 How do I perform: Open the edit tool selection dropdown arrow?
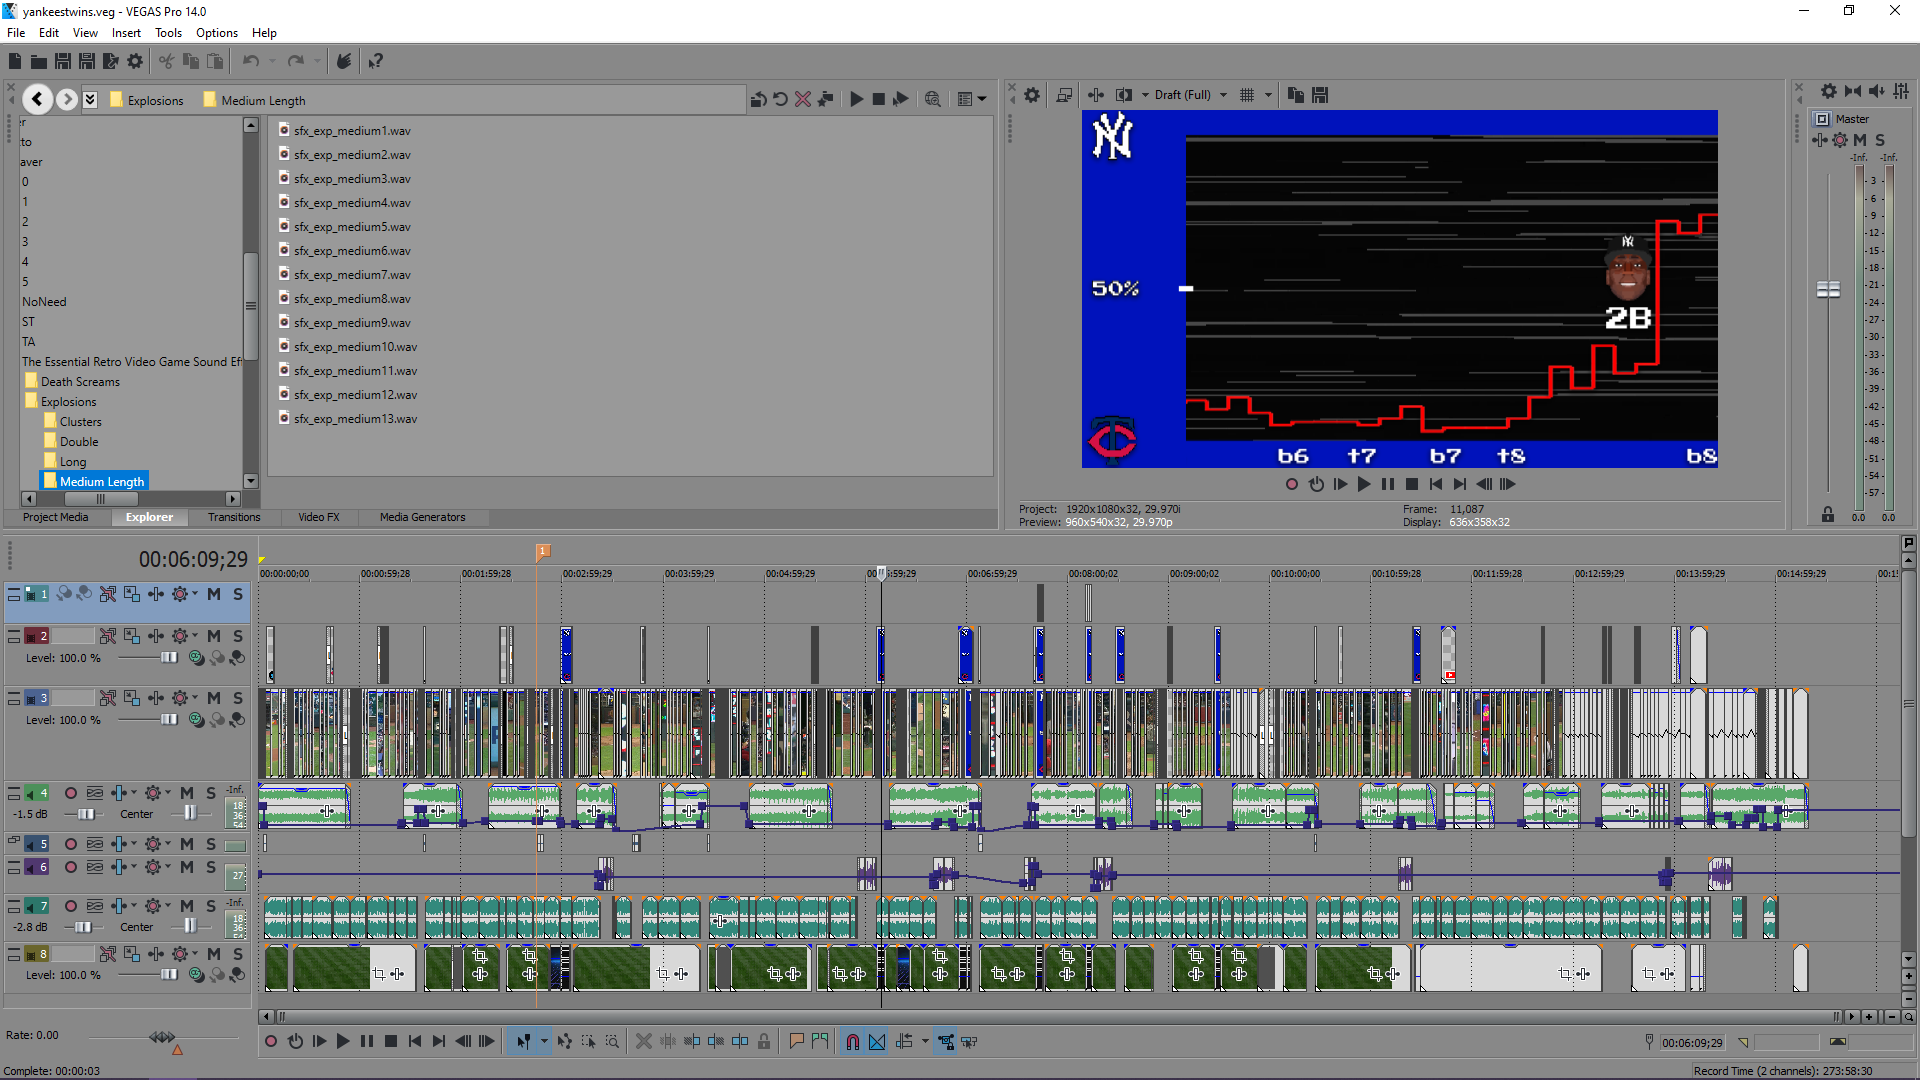[x=544, y=1042]
